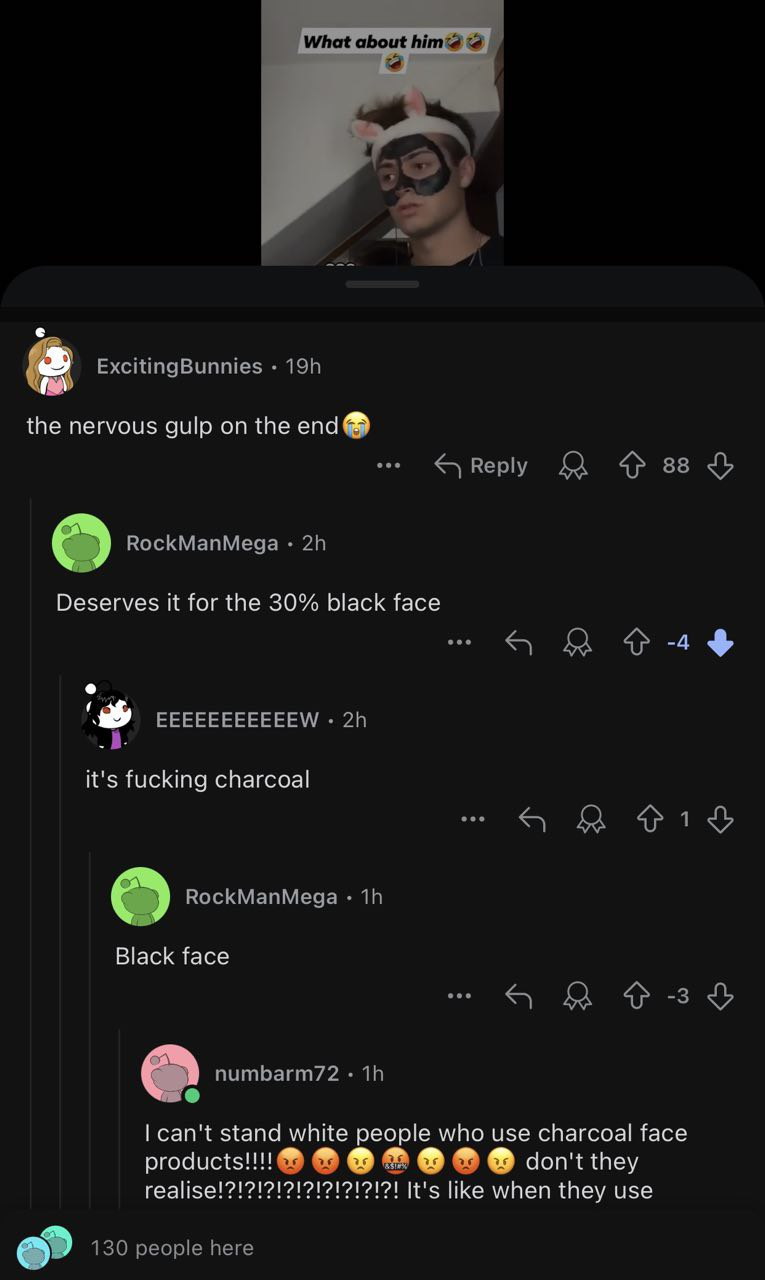Open more options on EEEEEEEEEEEW's comment
The width and height of the screenshot is (765, 1280).
click(473, 820)
